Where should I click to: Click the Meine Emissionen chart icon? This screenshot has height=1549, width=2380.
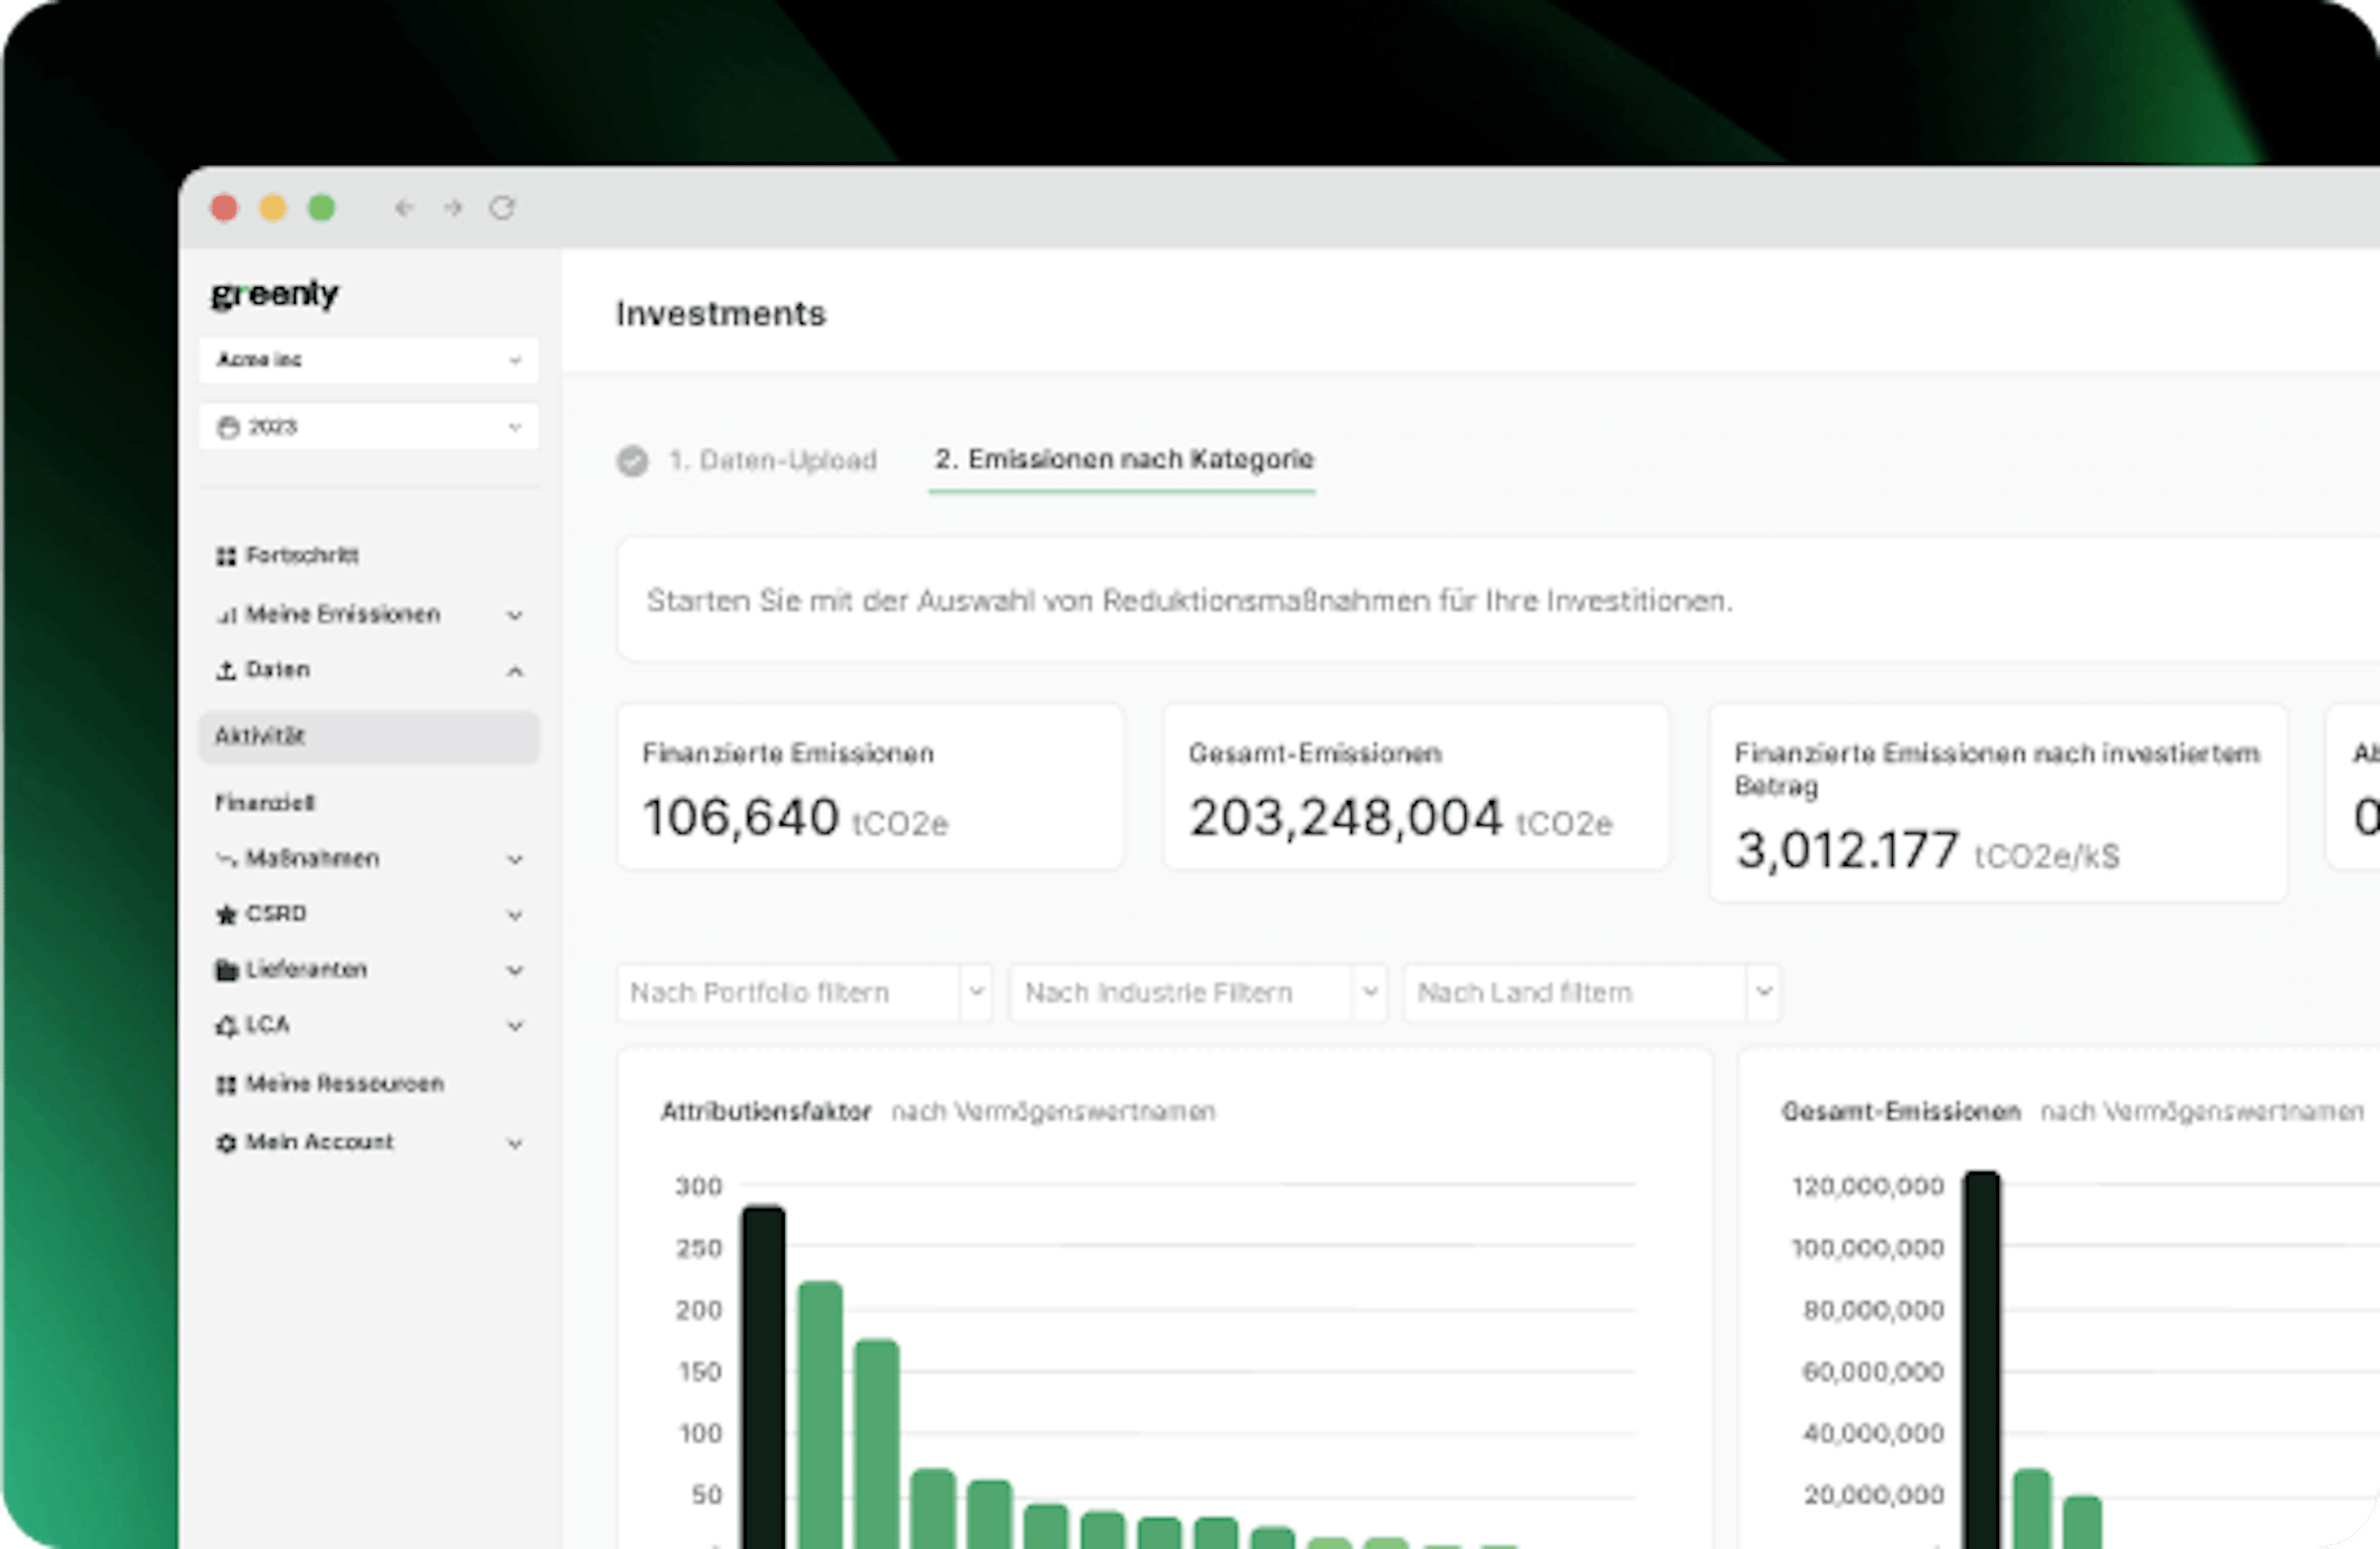click(x=228, y=615)
